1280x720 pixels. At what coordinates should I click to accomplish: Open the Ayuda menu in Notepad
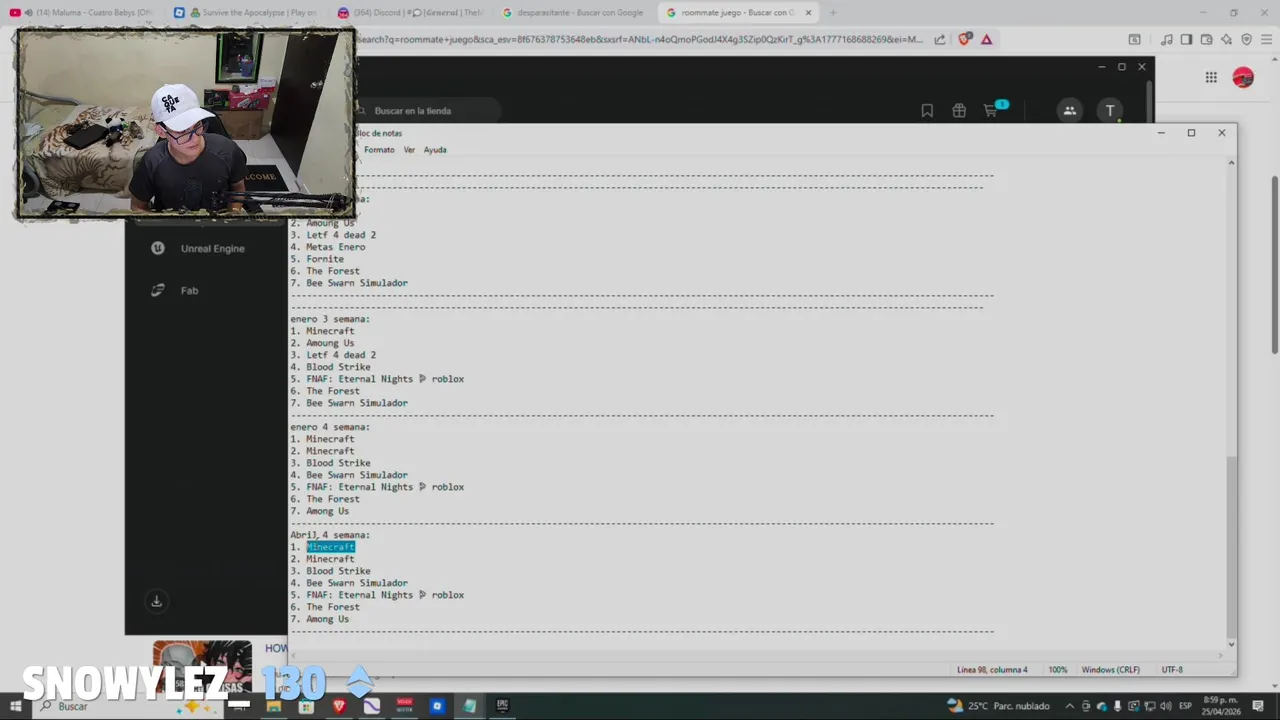click(435, 150)
